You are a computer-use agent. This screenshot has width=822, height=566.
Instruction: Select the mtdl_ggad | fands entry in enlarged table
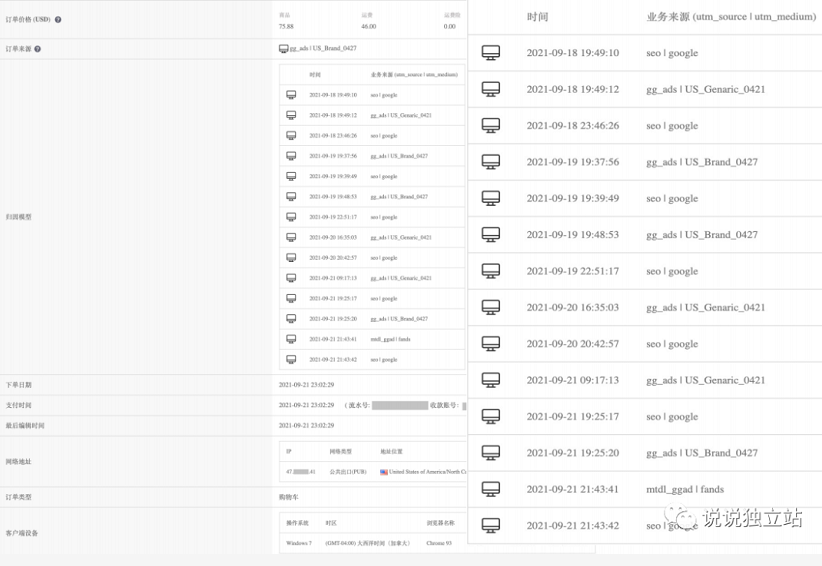685,489
